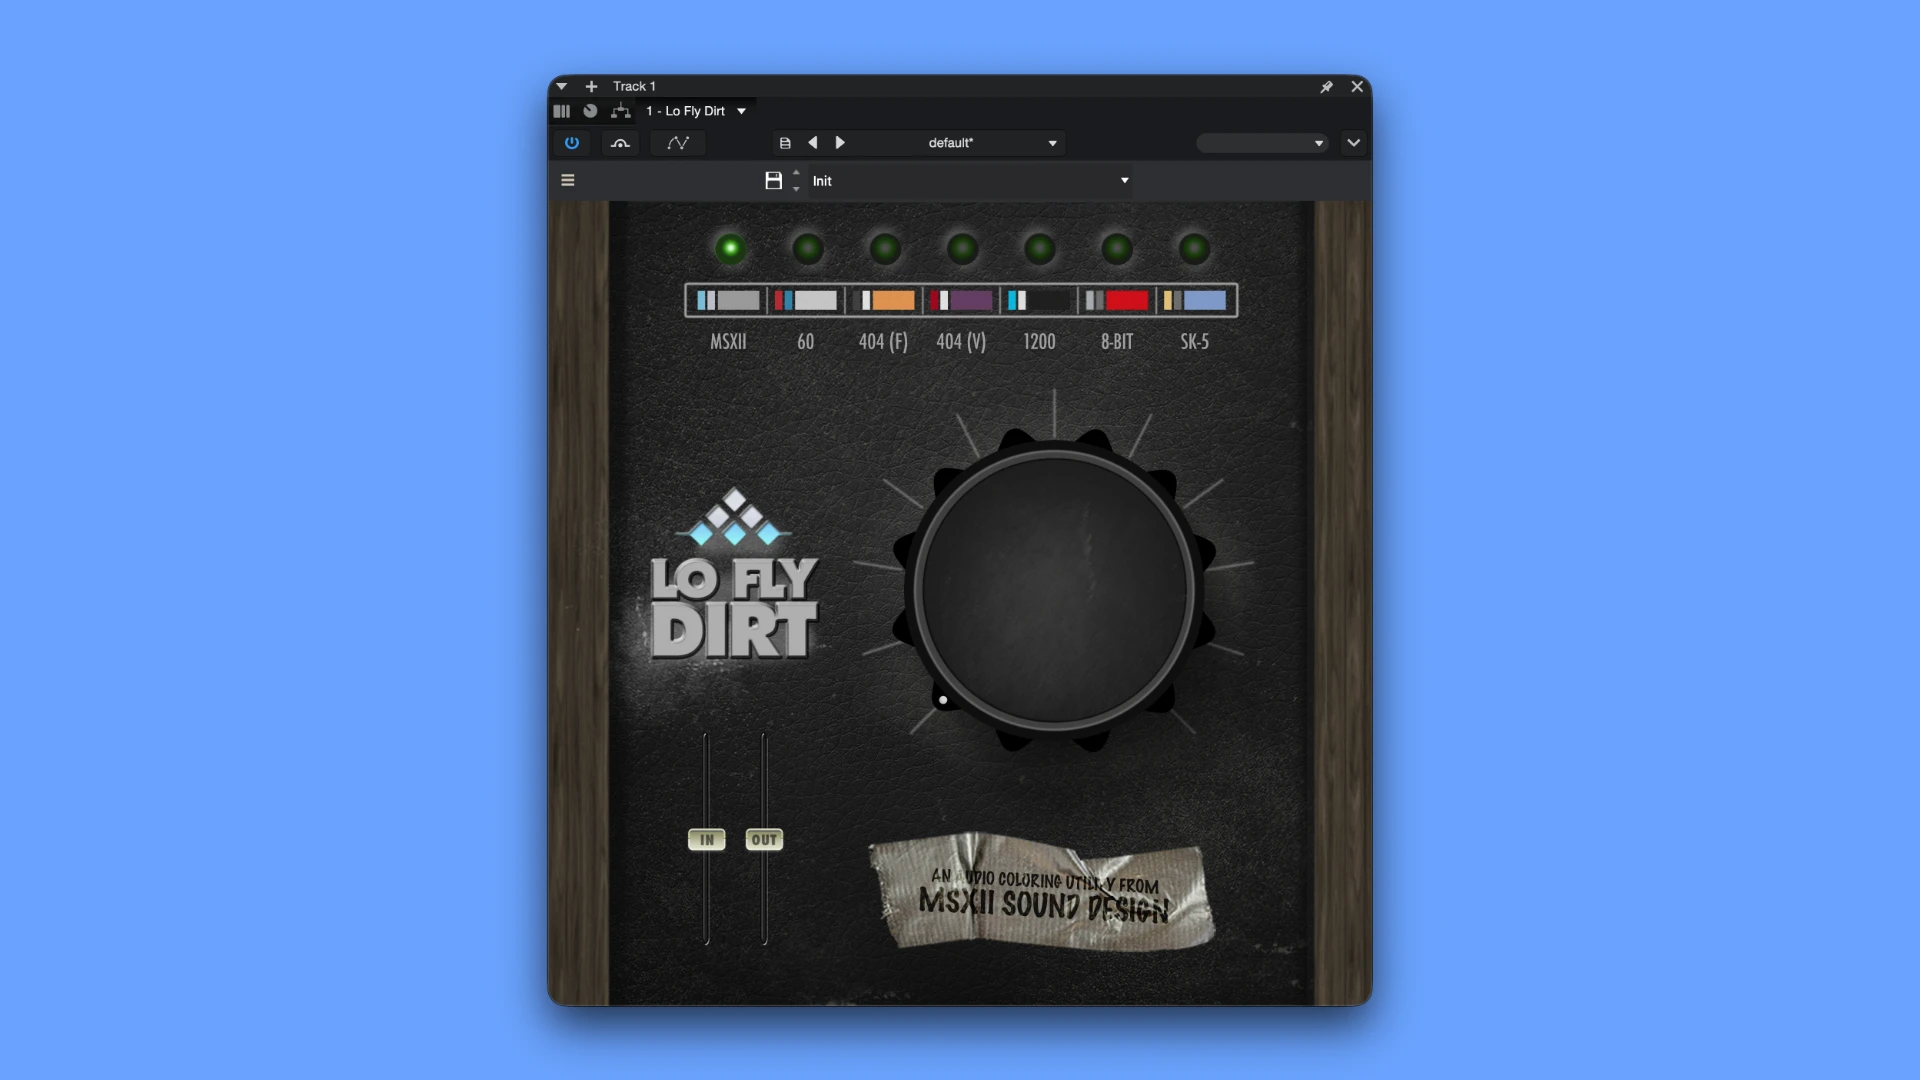Viewport: 1920px width, 1080px height.
Task: Open the Init preset dropdown
Action: click(970, 181)
